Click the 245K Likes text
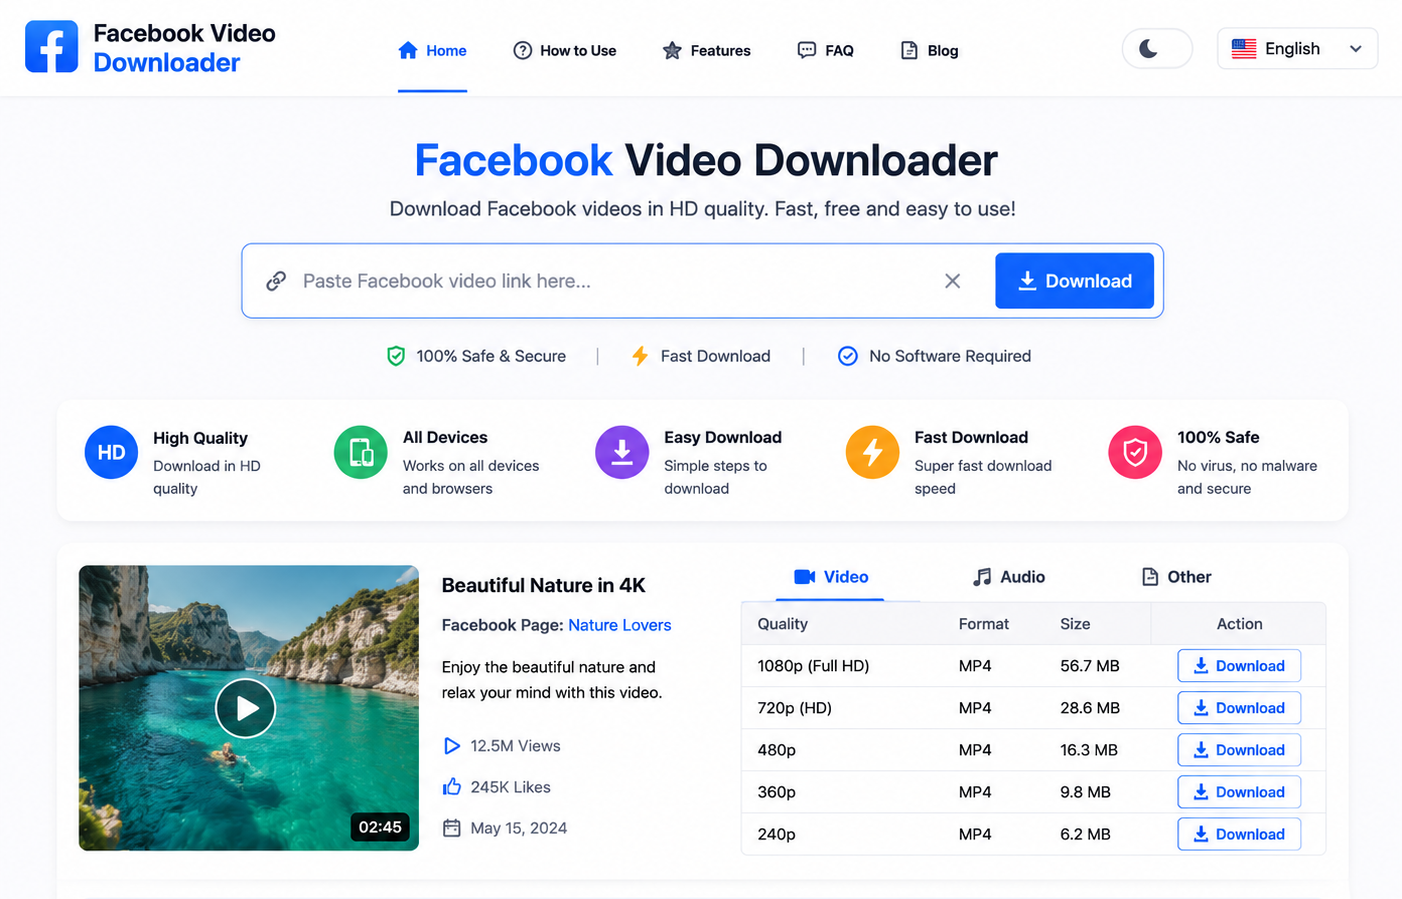1402x899 pixels. tap(511, 787)
